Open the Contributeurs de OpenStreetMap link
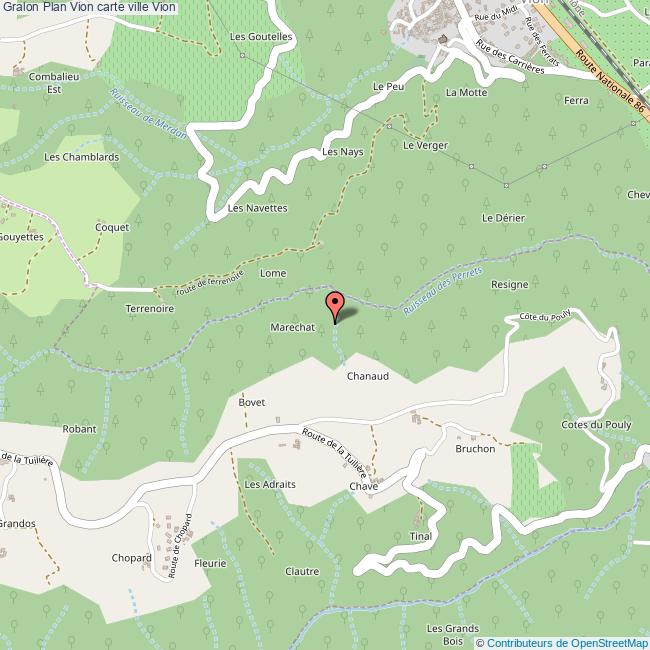 click(568, 643)
